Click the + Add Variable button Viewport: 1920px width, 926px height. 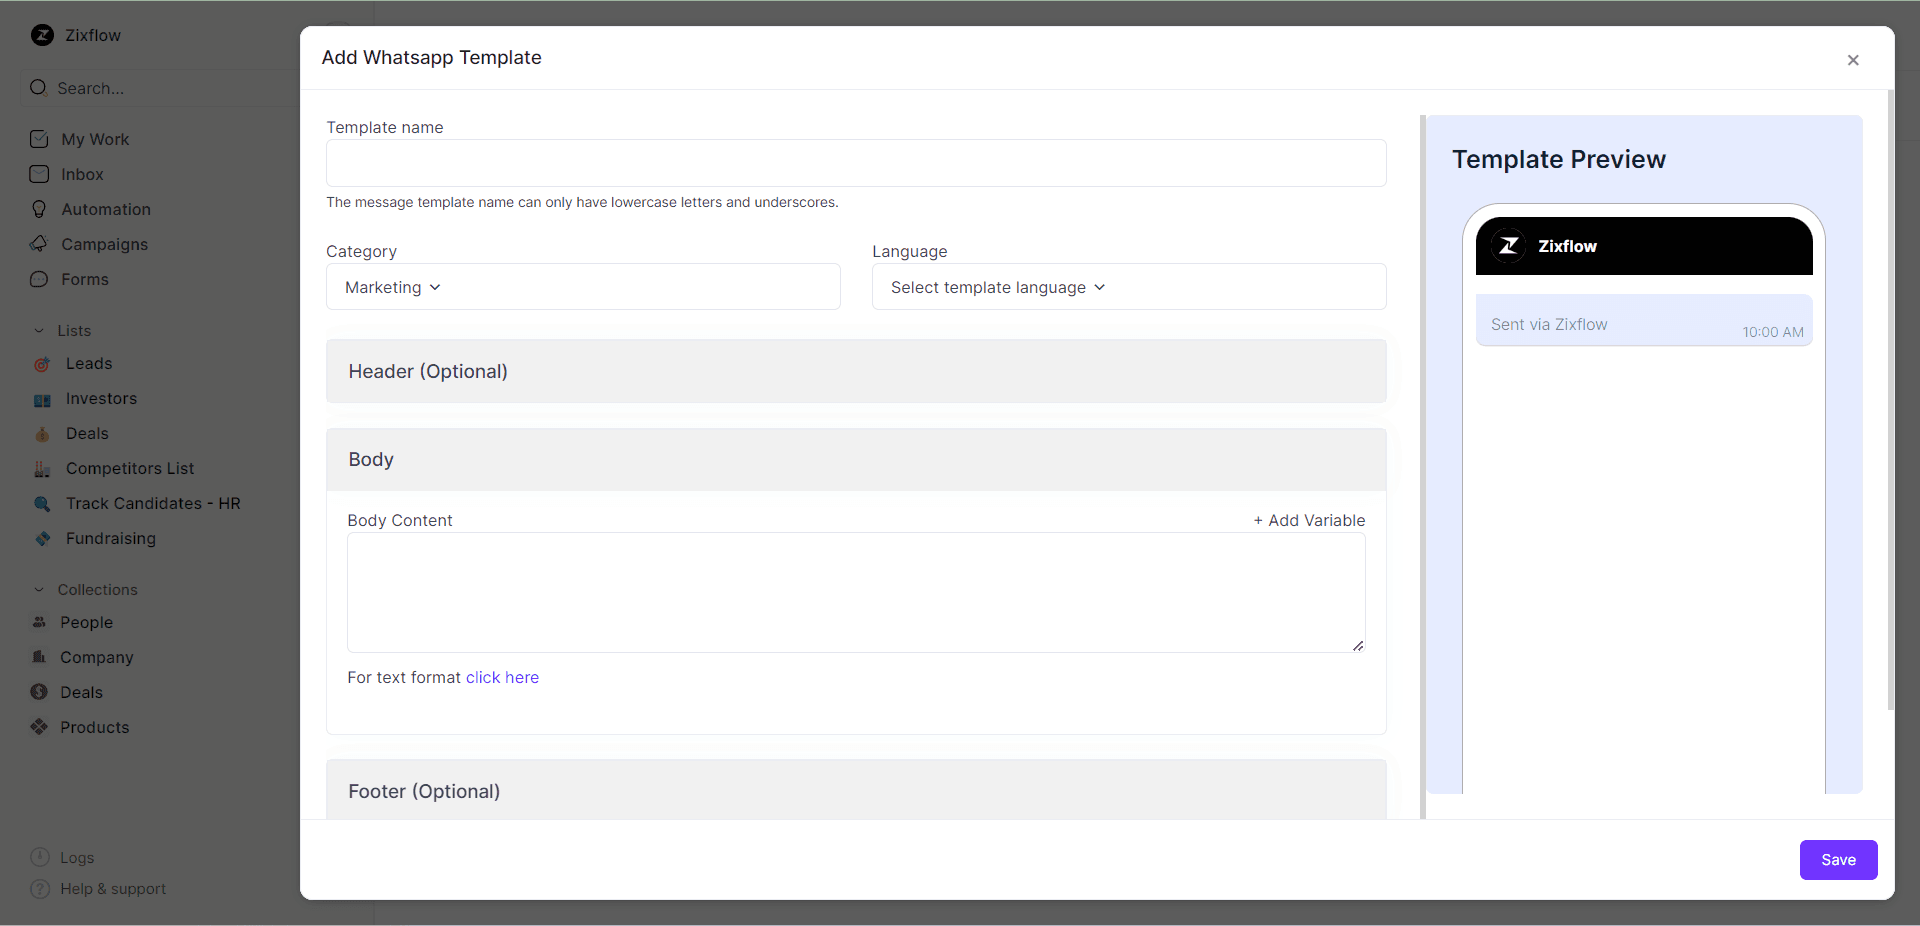tap(1309, 520)
